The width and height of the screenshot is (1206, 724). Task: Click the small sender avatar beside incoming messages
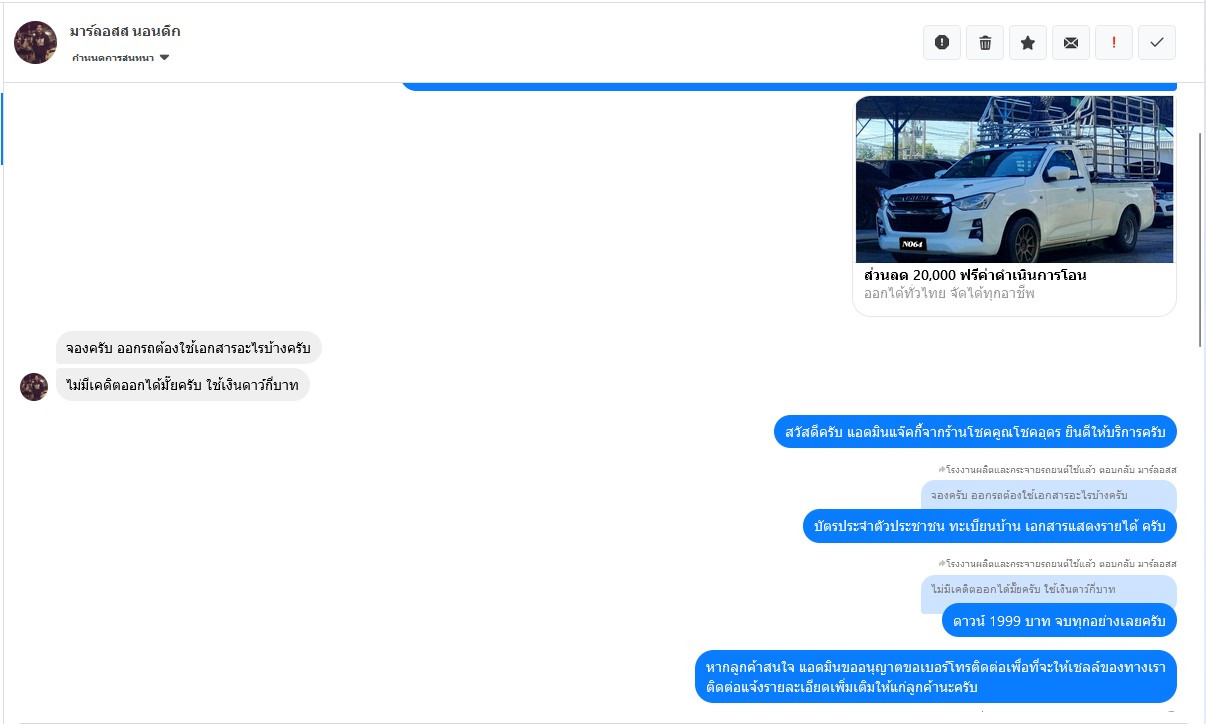click(x=34, y=387)
